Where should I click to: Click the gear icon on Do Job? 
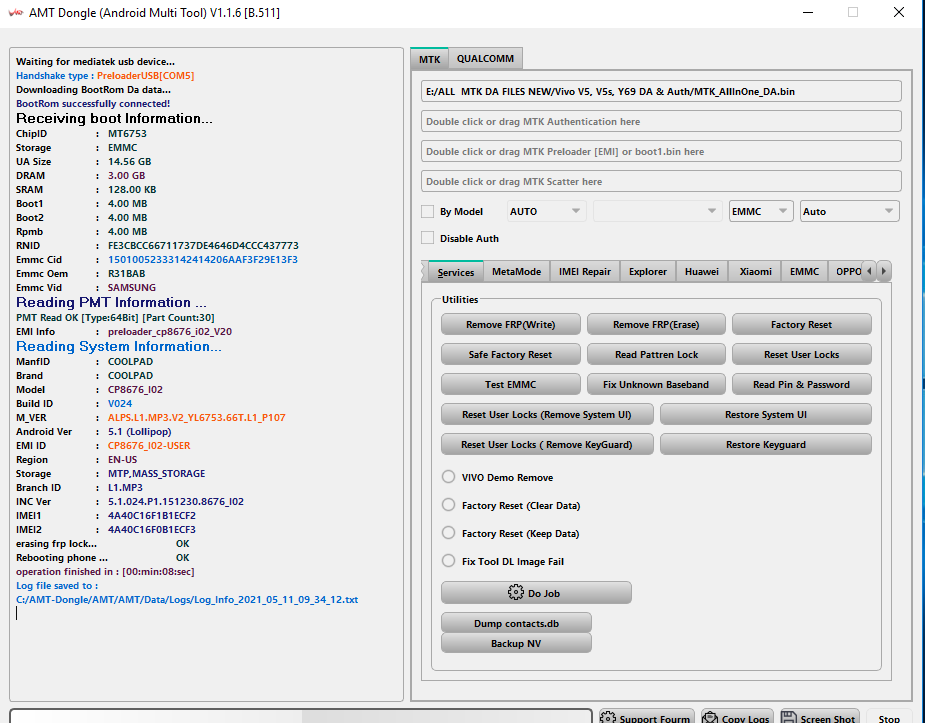(516, 592)
